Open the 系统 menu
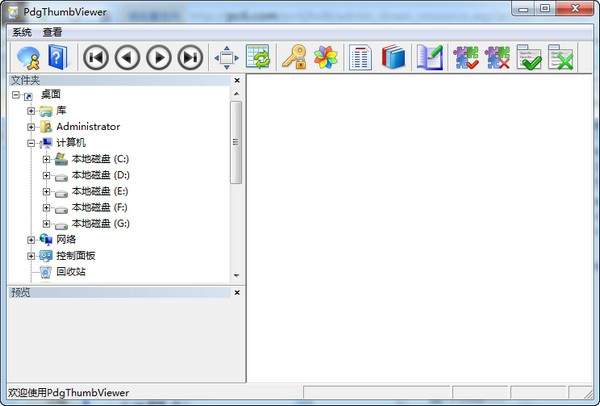Screen dimensions: 600x406 point(22,33)
